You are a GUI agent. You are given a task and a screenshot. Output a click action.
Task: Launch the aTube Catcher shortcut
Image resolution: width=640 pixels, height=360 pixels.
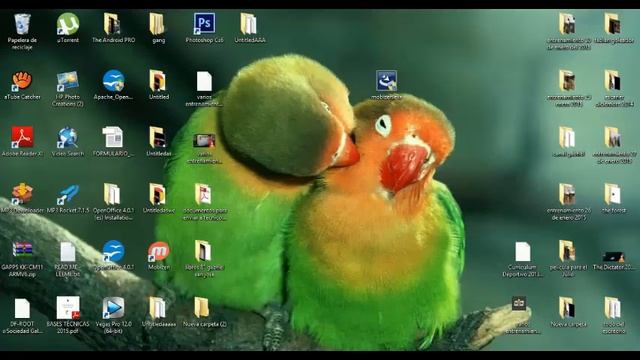[x=22, y=81]
